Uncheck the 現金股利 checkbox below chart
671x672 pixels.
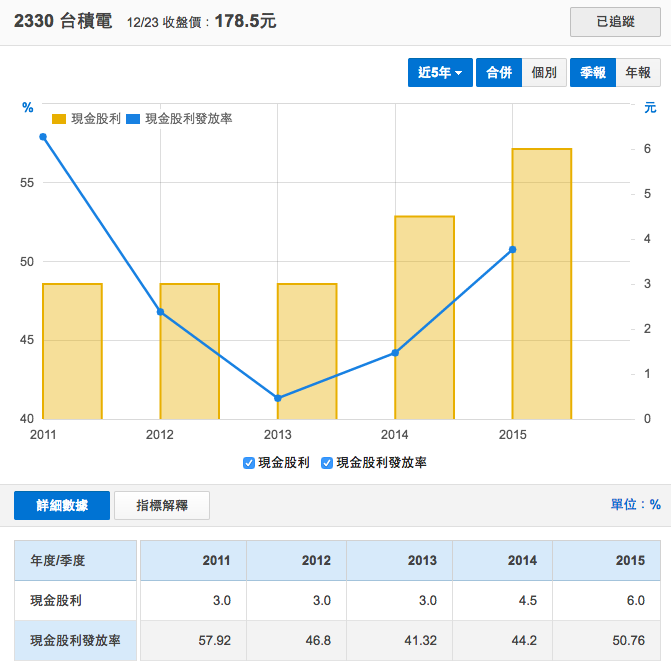tap(249, 463)
